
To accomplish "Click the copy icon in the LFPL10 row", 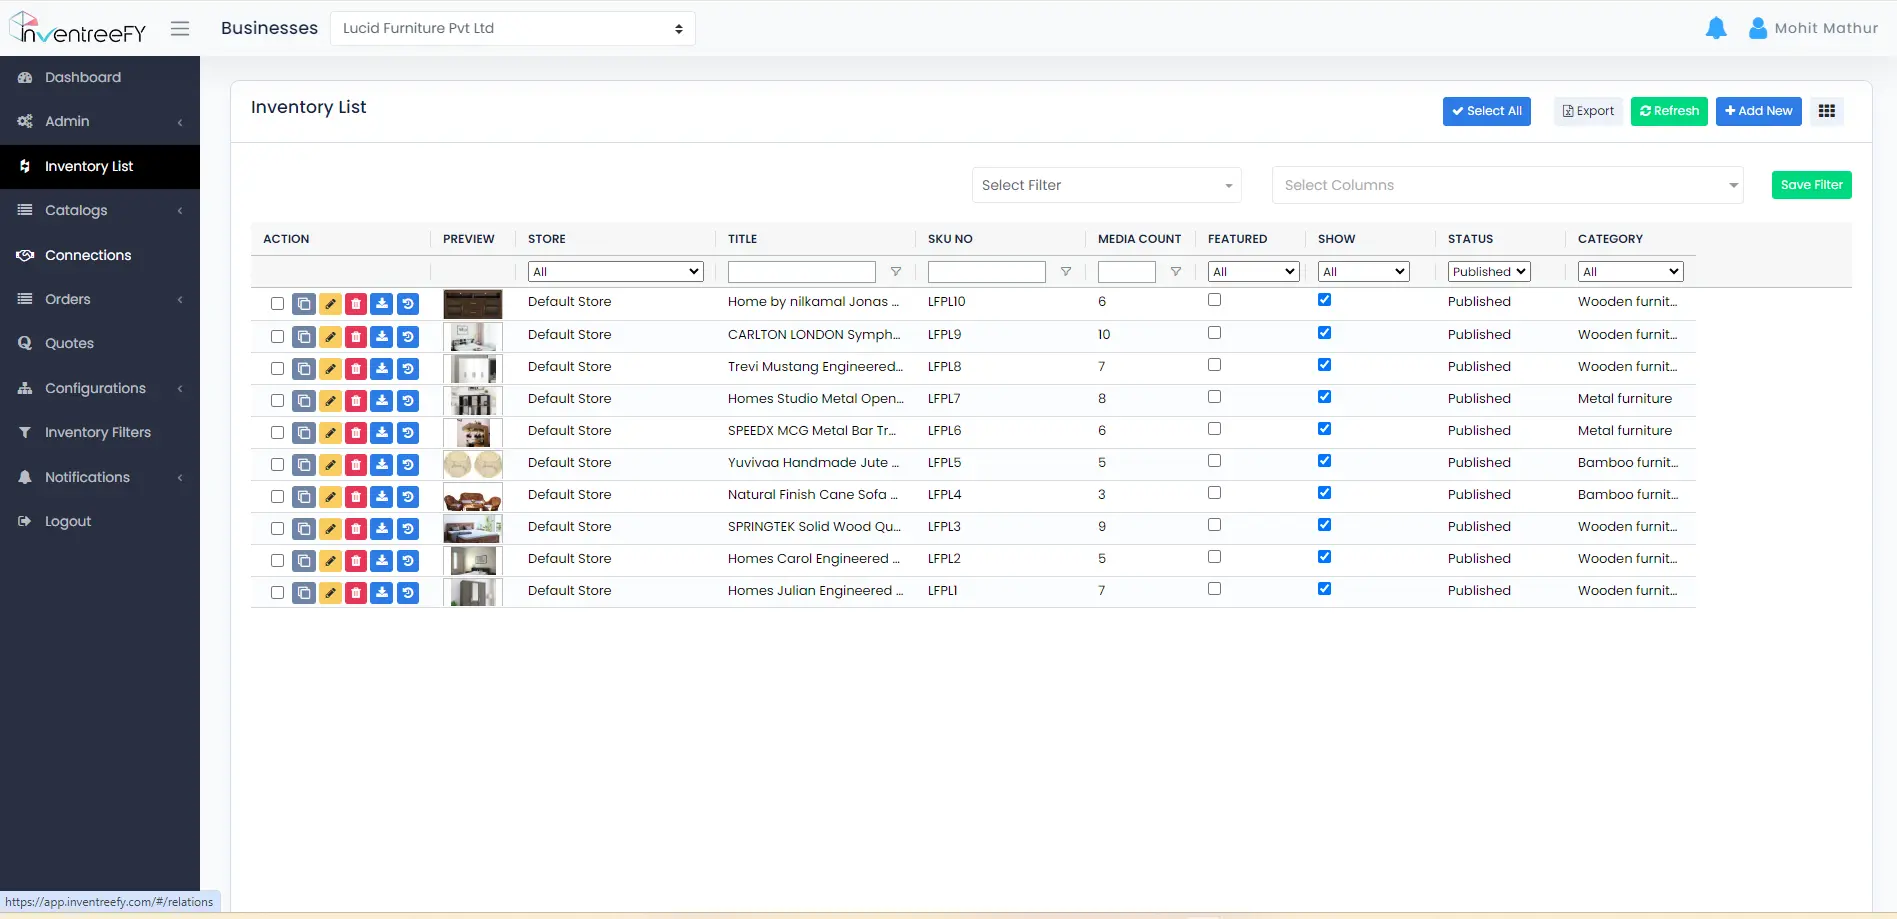I will 304,304.
